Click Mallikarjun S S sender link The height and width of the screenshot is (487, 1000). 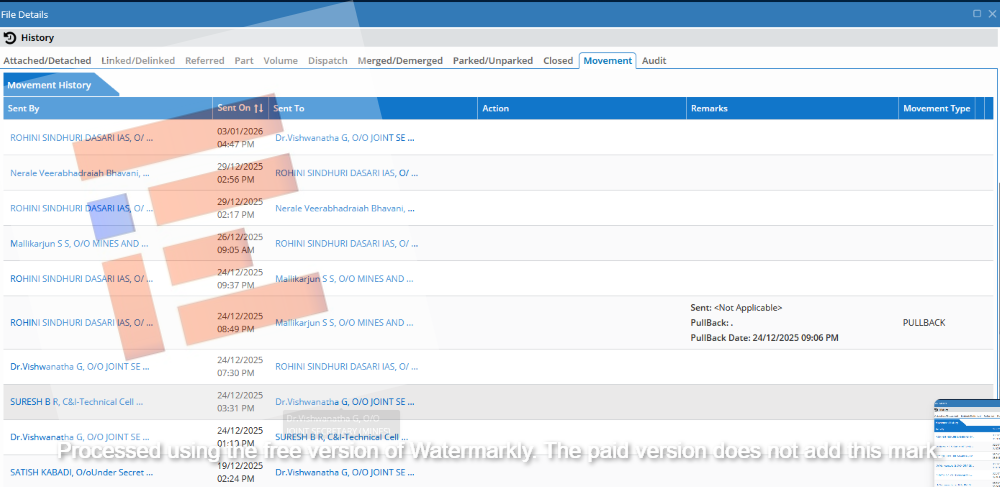click(79, 243)
